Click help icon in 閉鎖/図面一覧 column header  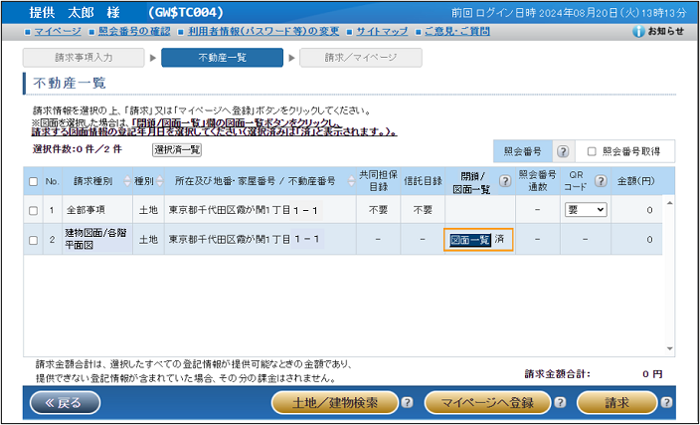coord(505,181)
